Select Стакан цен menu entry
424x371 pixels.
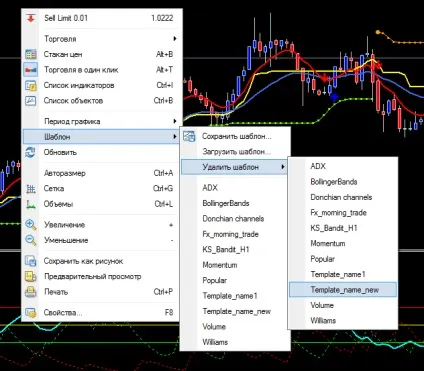click(102, 54)
